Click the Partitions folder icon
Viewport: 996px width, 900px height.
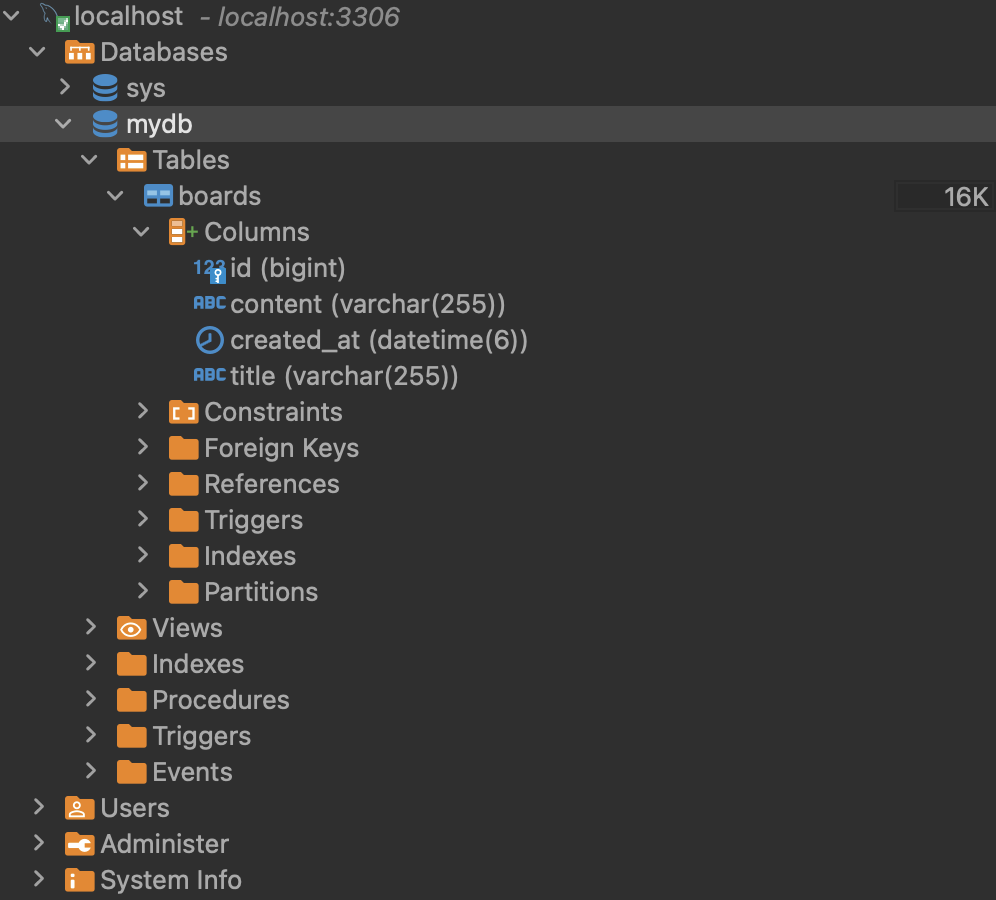pyautogui.click(x=184, y=592)
